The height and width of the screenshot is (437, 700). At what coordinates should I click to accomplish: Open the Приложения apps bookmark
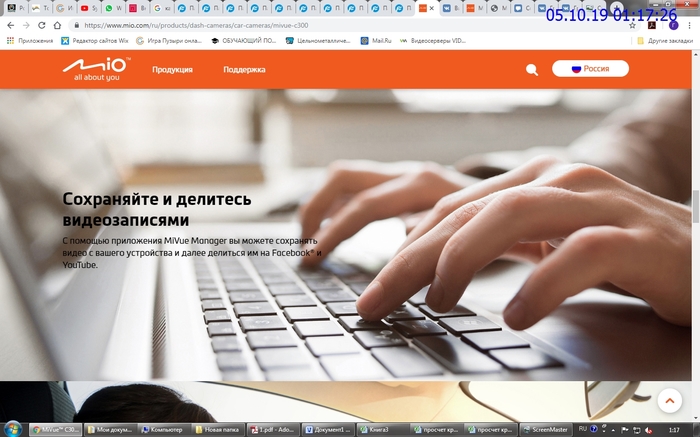[x=29, y=41]
